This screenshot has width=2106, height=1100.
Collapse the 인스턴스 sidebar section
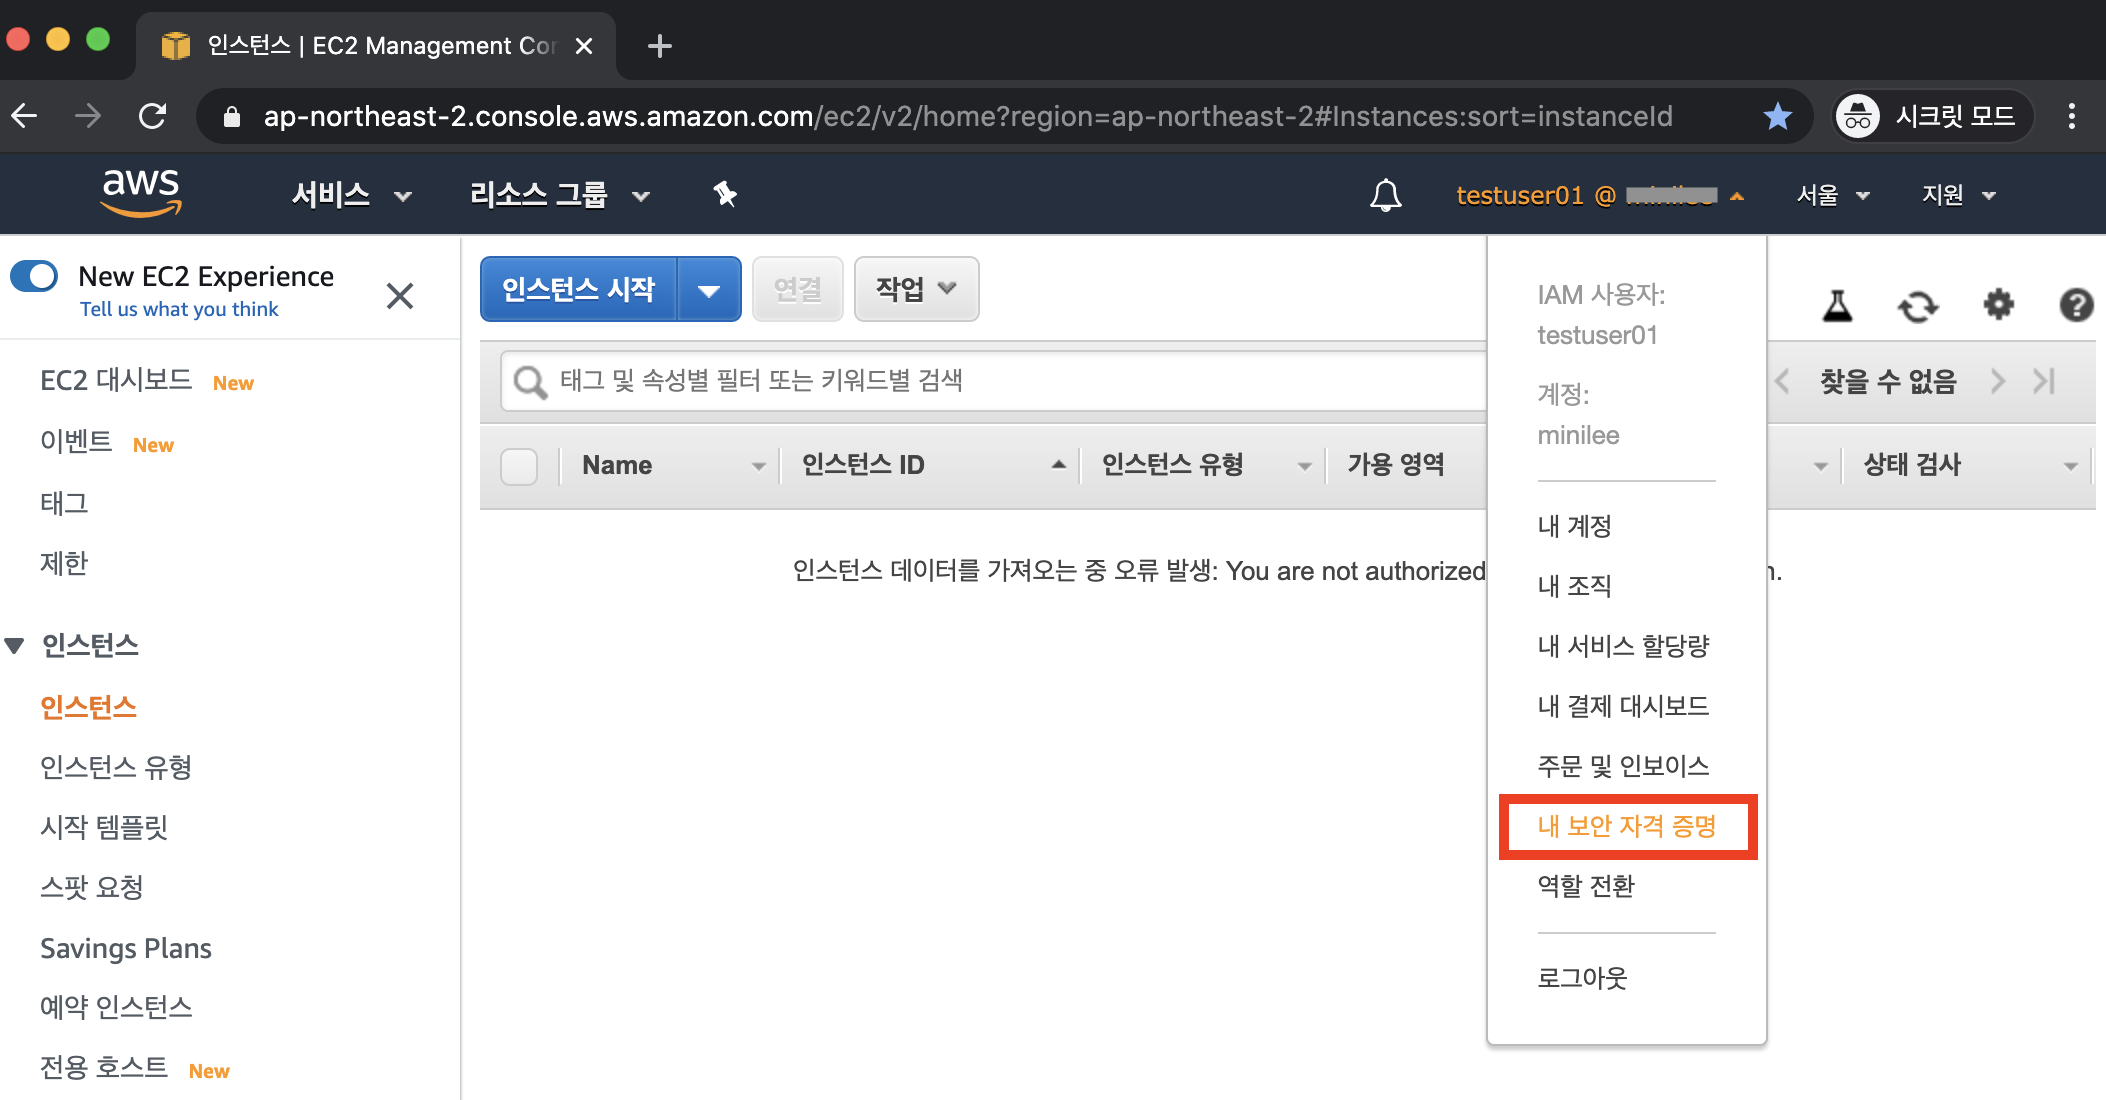coord(15,645)
